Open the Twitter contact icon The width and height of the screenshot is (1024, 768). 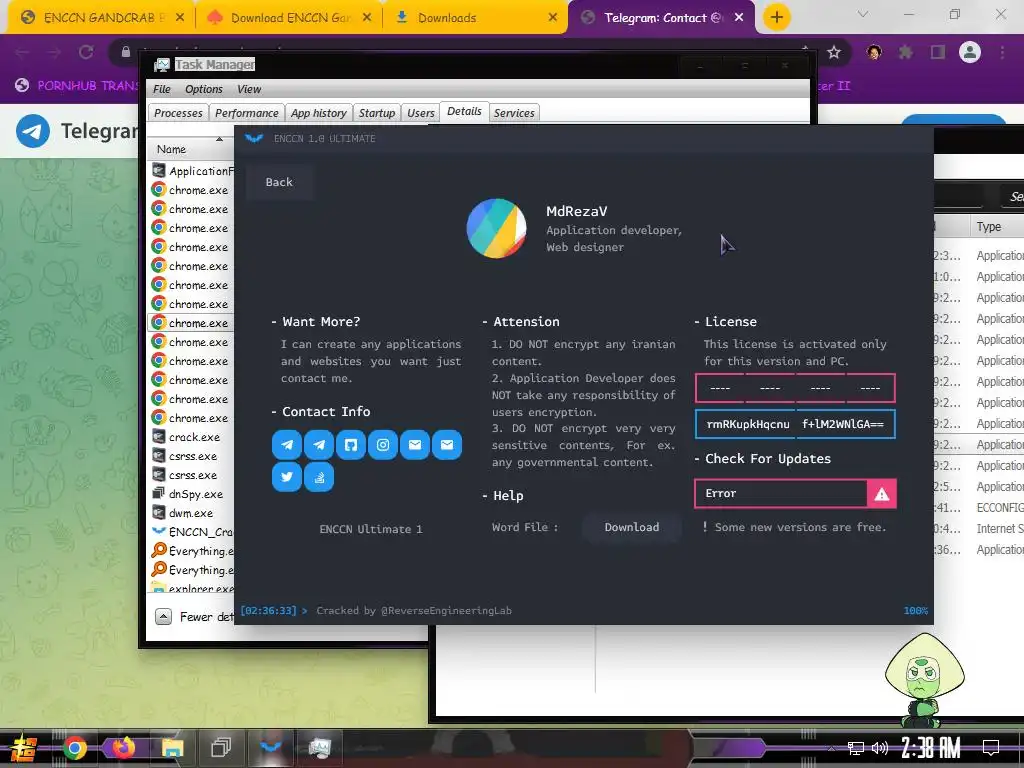coord(287,477)
